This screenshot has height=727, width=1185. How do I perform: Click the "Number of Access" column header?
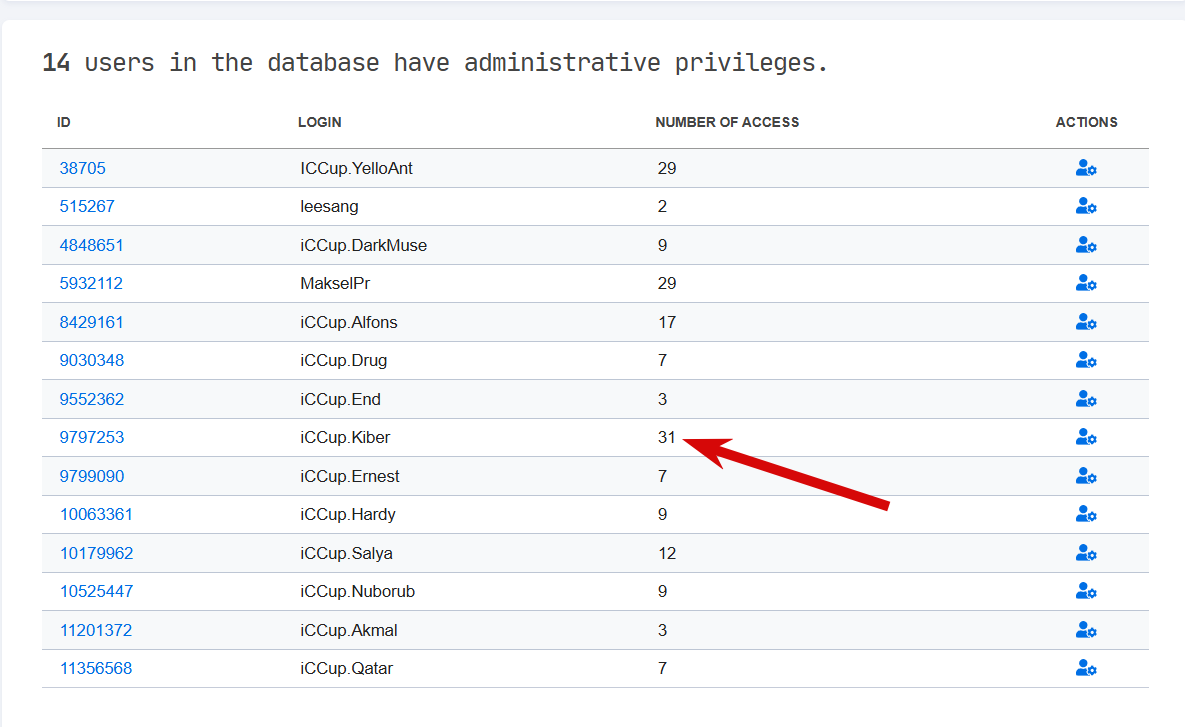(727, 122)
